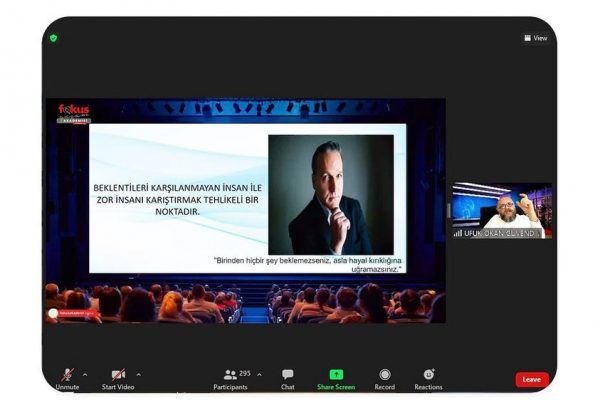Open the Participants panel icon
600x400 pixels.
(230, 374)
